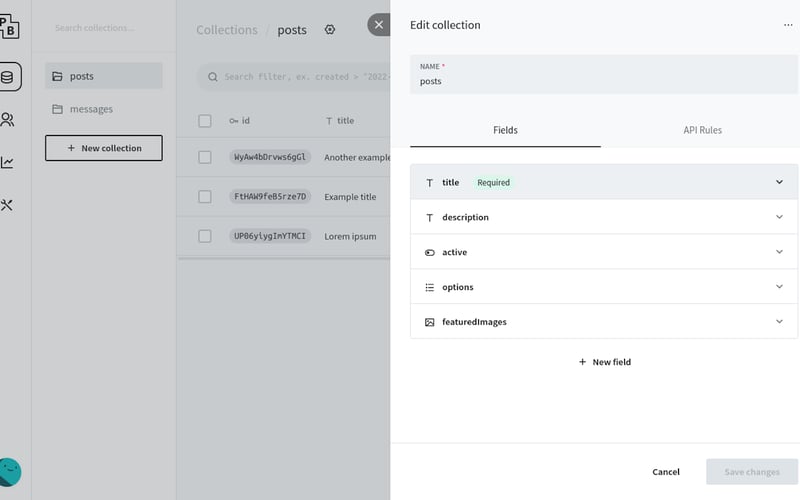Click the Collections breadcrumb

pos(227,30)
